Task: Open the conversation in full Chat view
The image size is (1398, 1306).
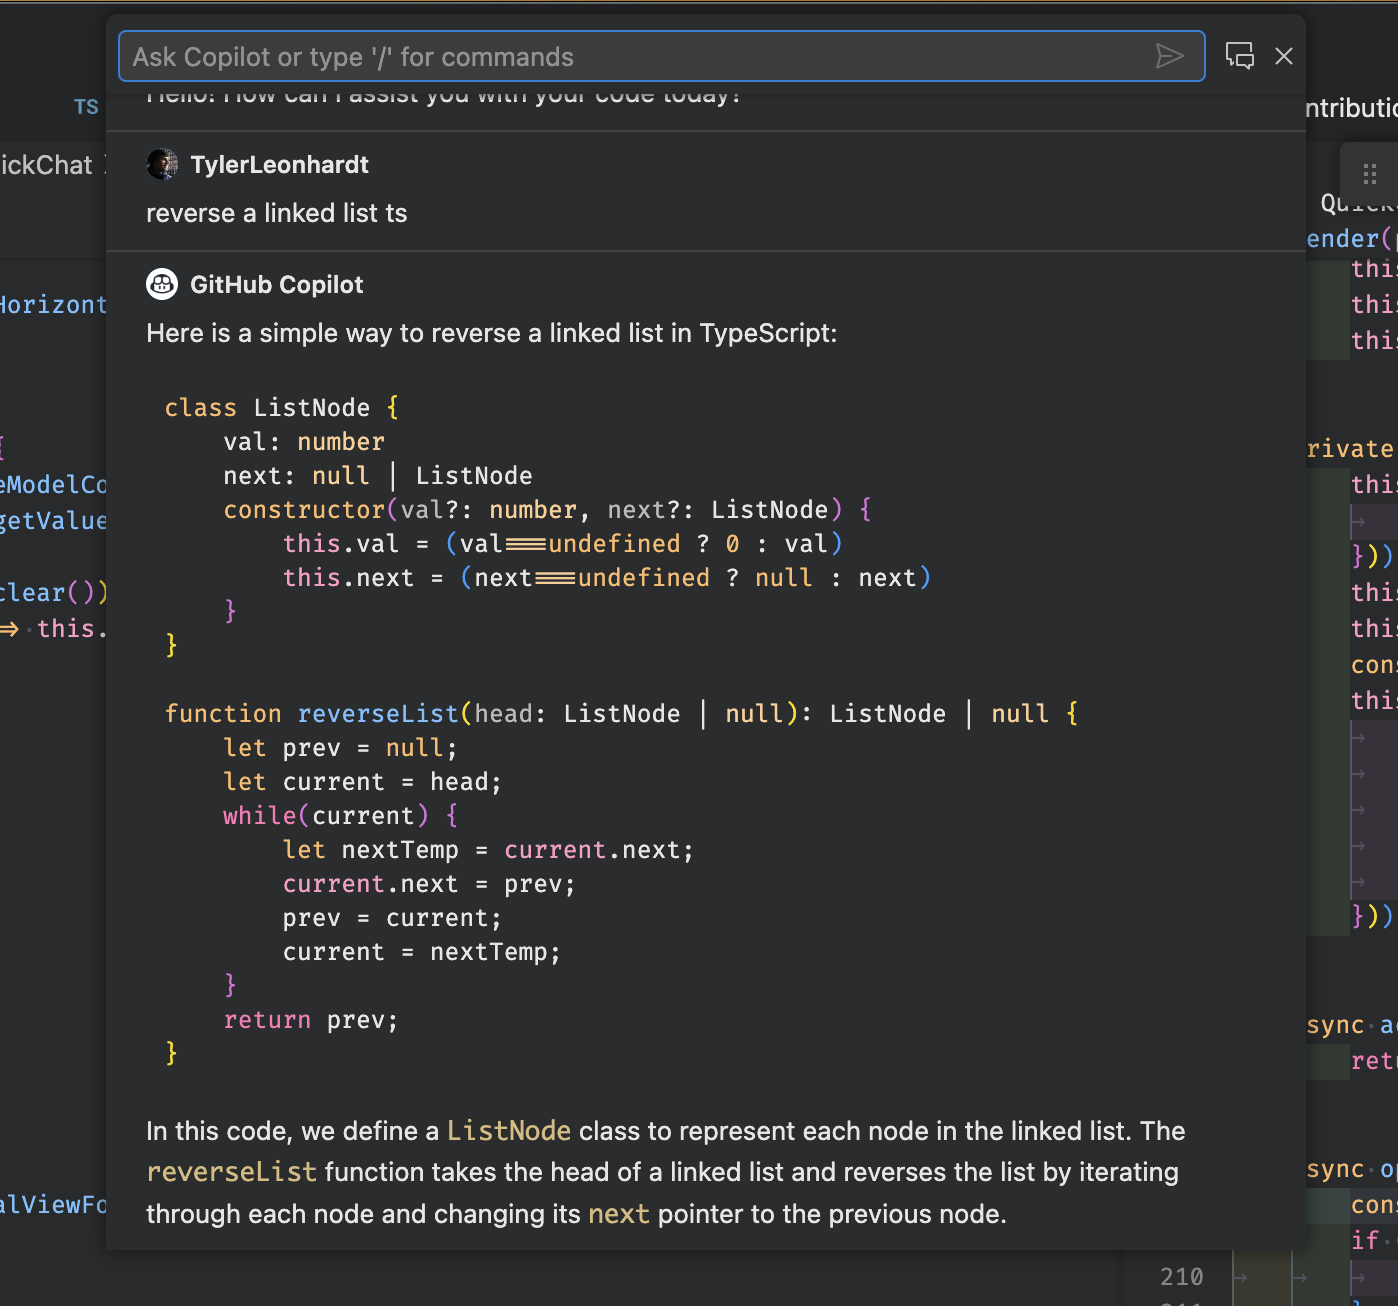Action: tap(1240, 56)
